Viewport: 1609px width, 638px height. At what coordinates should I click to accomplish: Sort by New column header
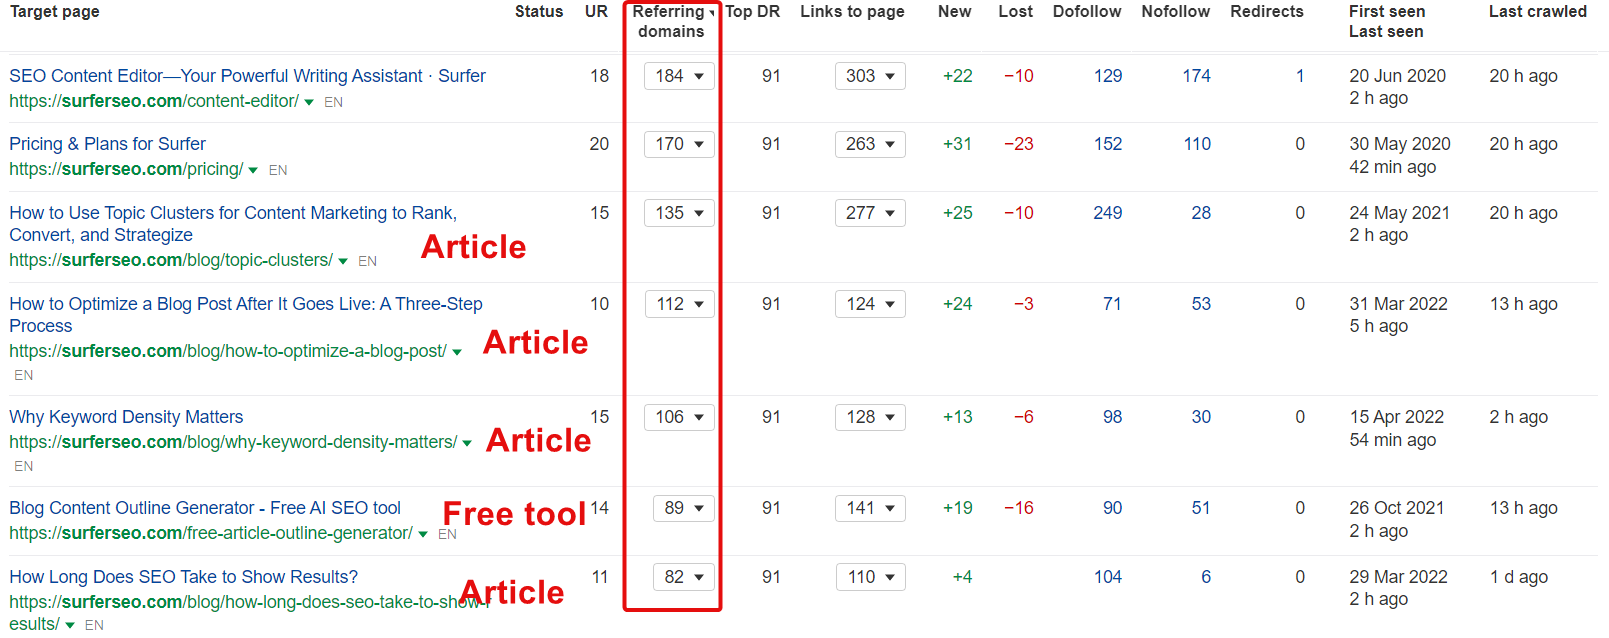click(955, 12)
